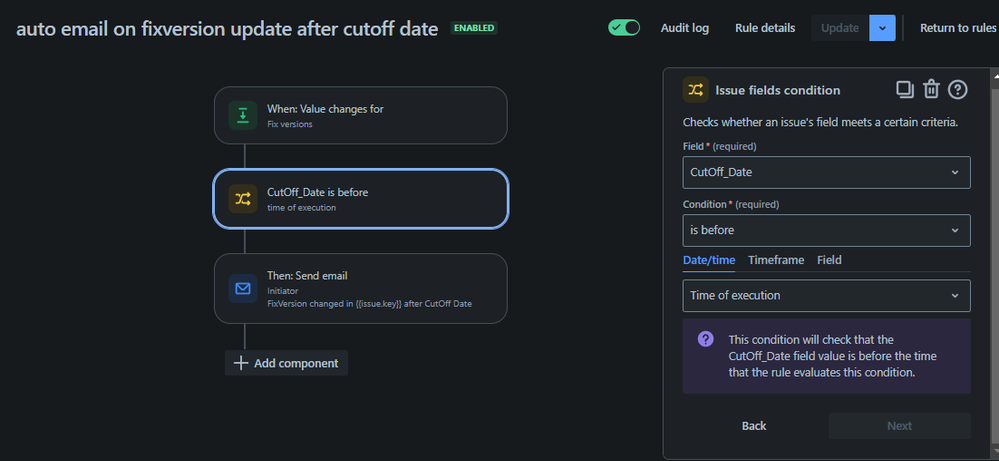Open the Time of execution dropdown

pyautogui.click(x=826, y=295)
